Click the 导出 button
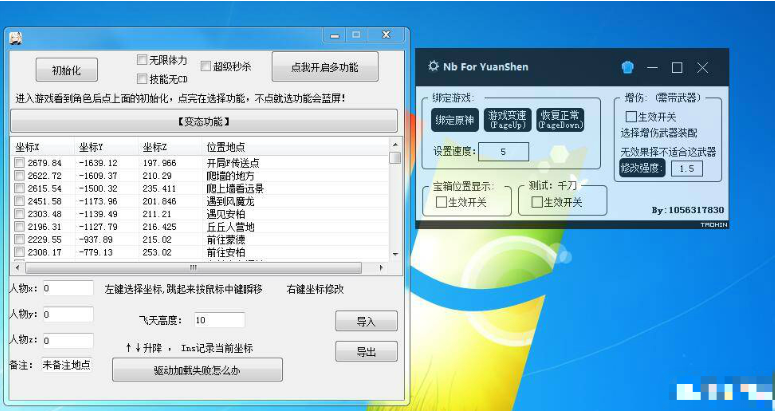775x411 pixels. tap(366, 352)
